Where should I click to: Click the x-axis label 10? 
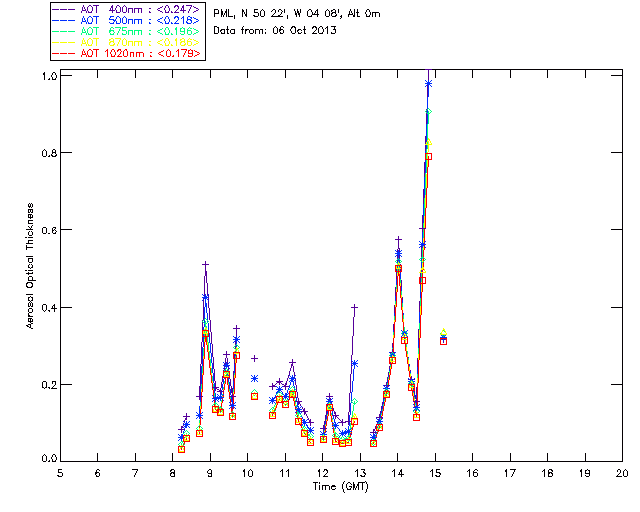247,473
